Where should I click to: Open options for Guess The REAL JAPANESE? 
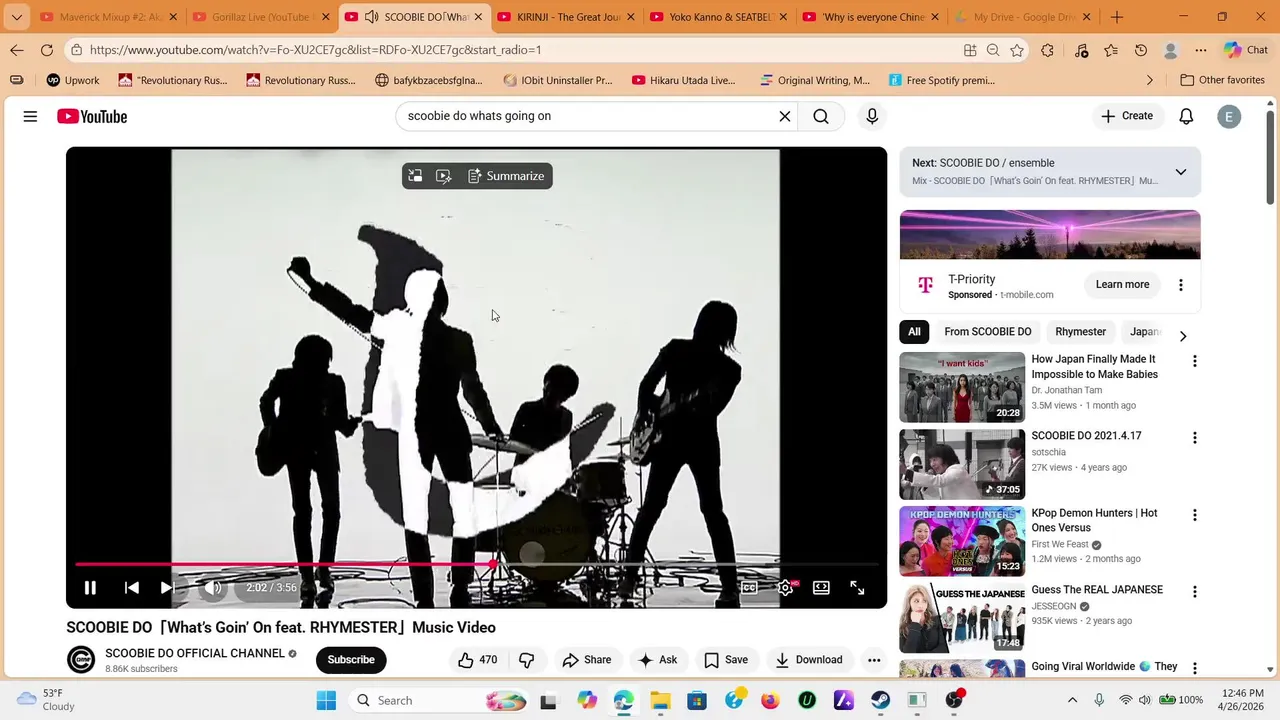1194,592
